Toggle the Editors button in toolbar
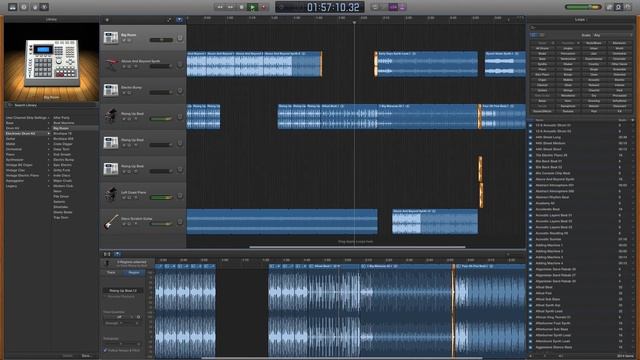The width and height of the screenshot is (640, 360). click(x=44, y=7)
